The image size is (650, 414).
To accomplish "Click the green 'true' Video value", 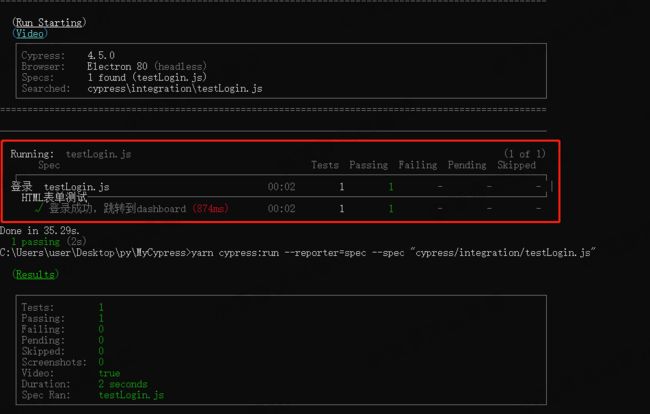I will click(x=109, y=373).
